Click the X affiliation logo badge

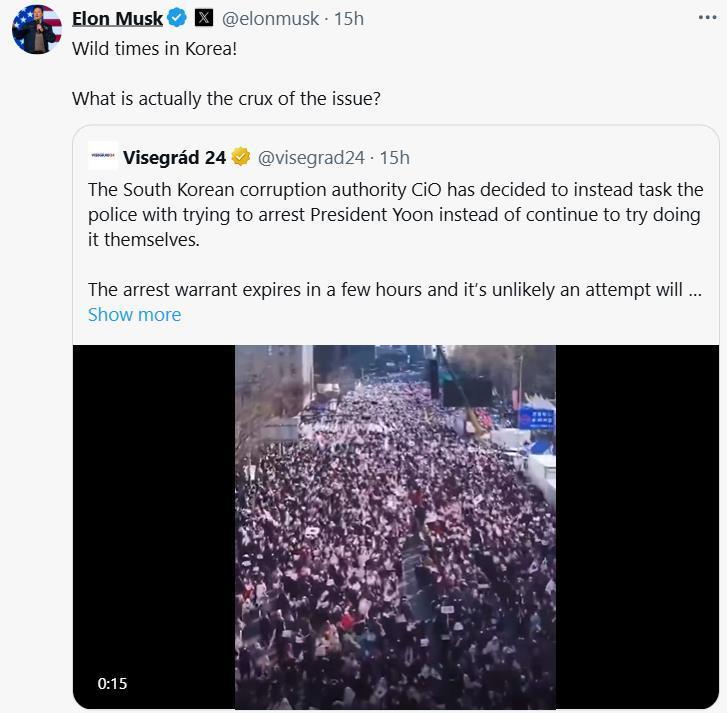coord(204,18)
